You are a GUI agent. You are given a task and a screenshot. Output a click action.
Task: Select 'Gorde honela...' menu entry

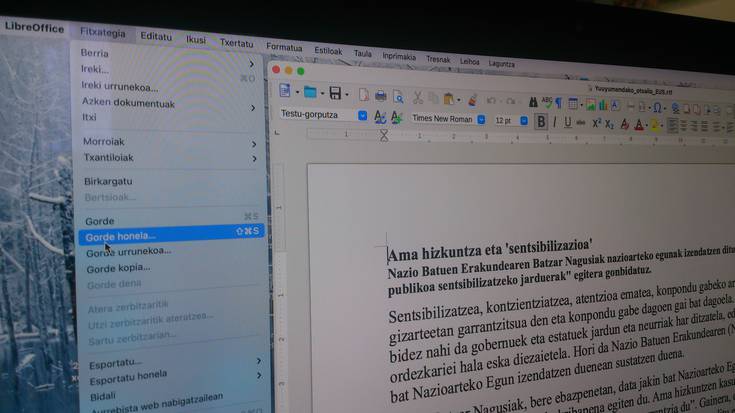121,235
